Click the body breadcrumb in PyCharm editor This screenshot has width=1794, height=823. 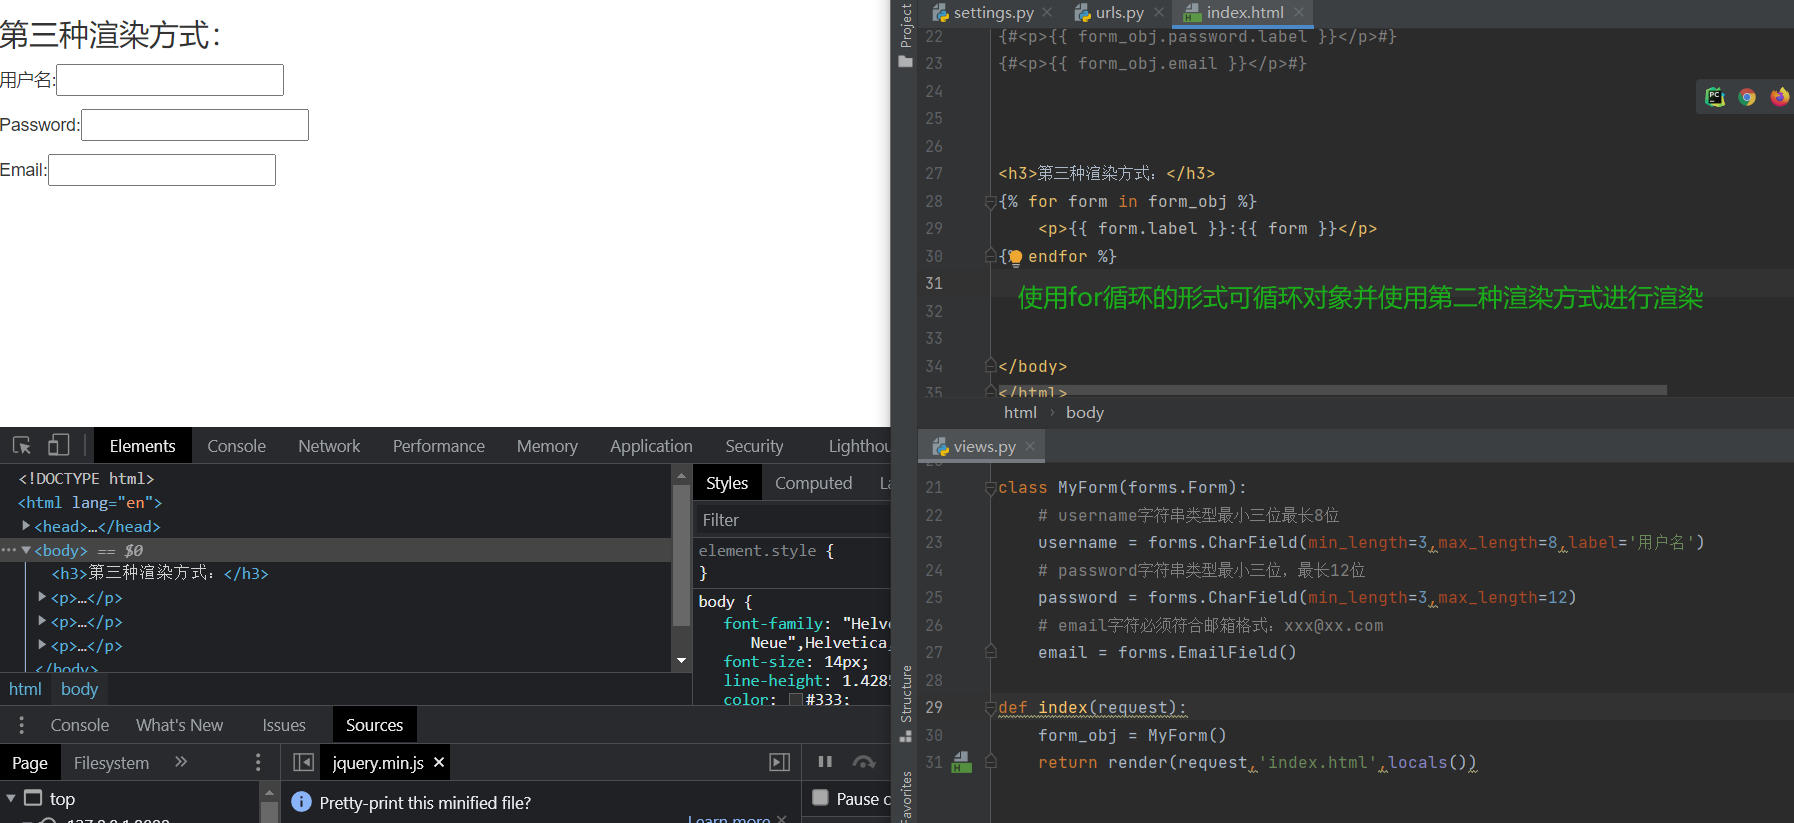pyautogui.click(x=1084, y=412)
